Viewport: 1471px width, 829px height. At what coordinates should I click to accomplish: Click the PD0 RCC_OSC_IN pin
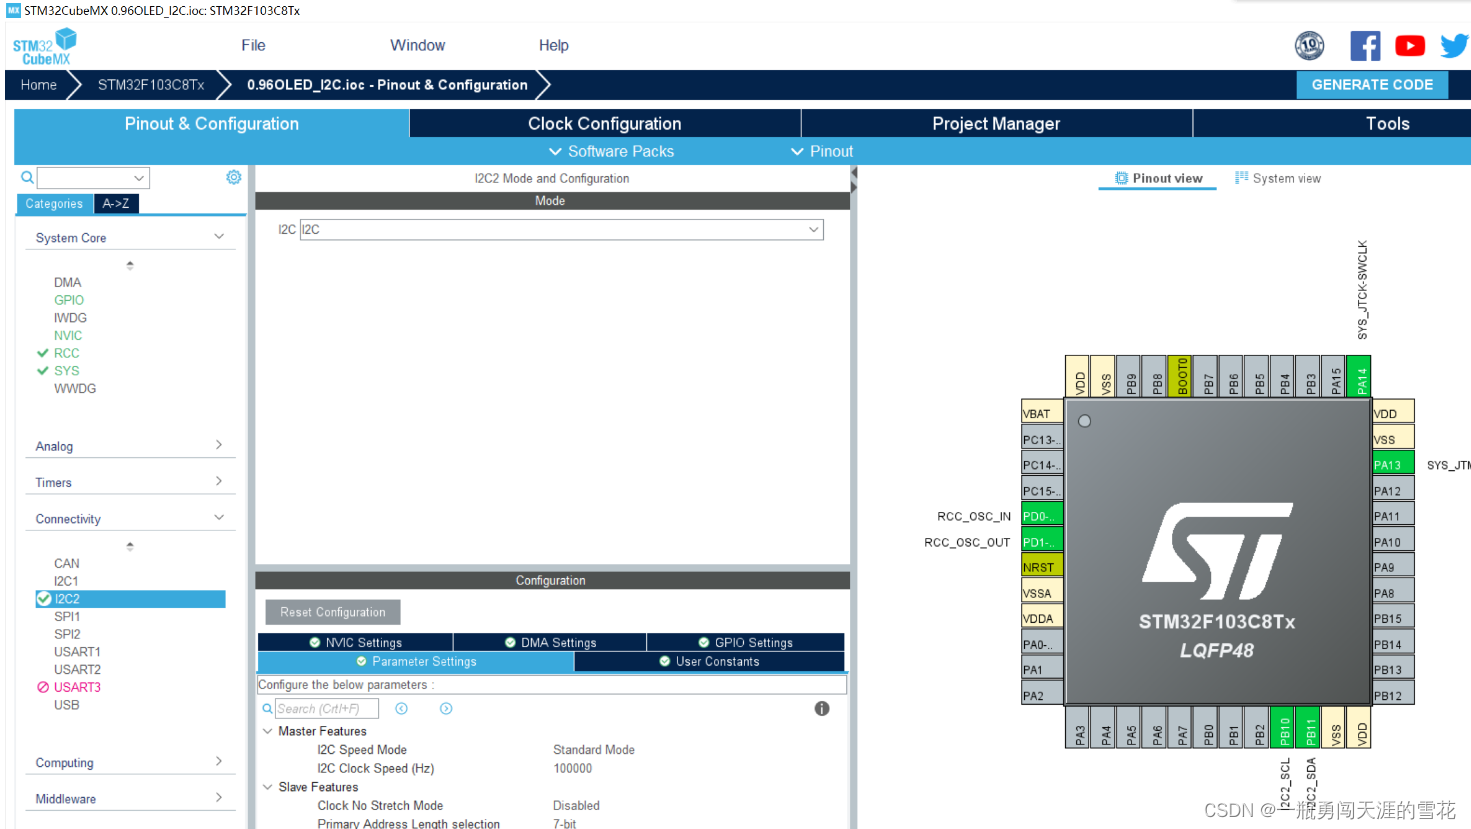click(1041, 516)
